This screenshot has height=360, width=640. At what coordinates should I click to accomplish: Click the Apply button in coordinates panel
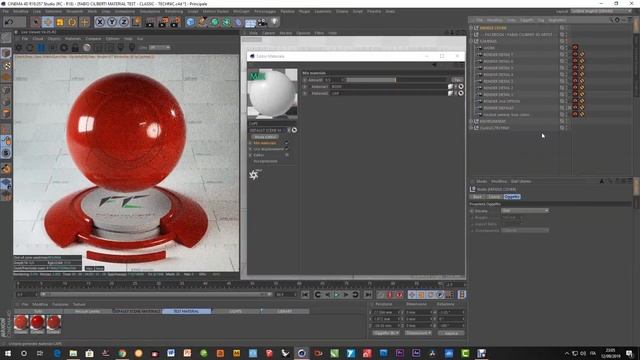tap(451, 333)
